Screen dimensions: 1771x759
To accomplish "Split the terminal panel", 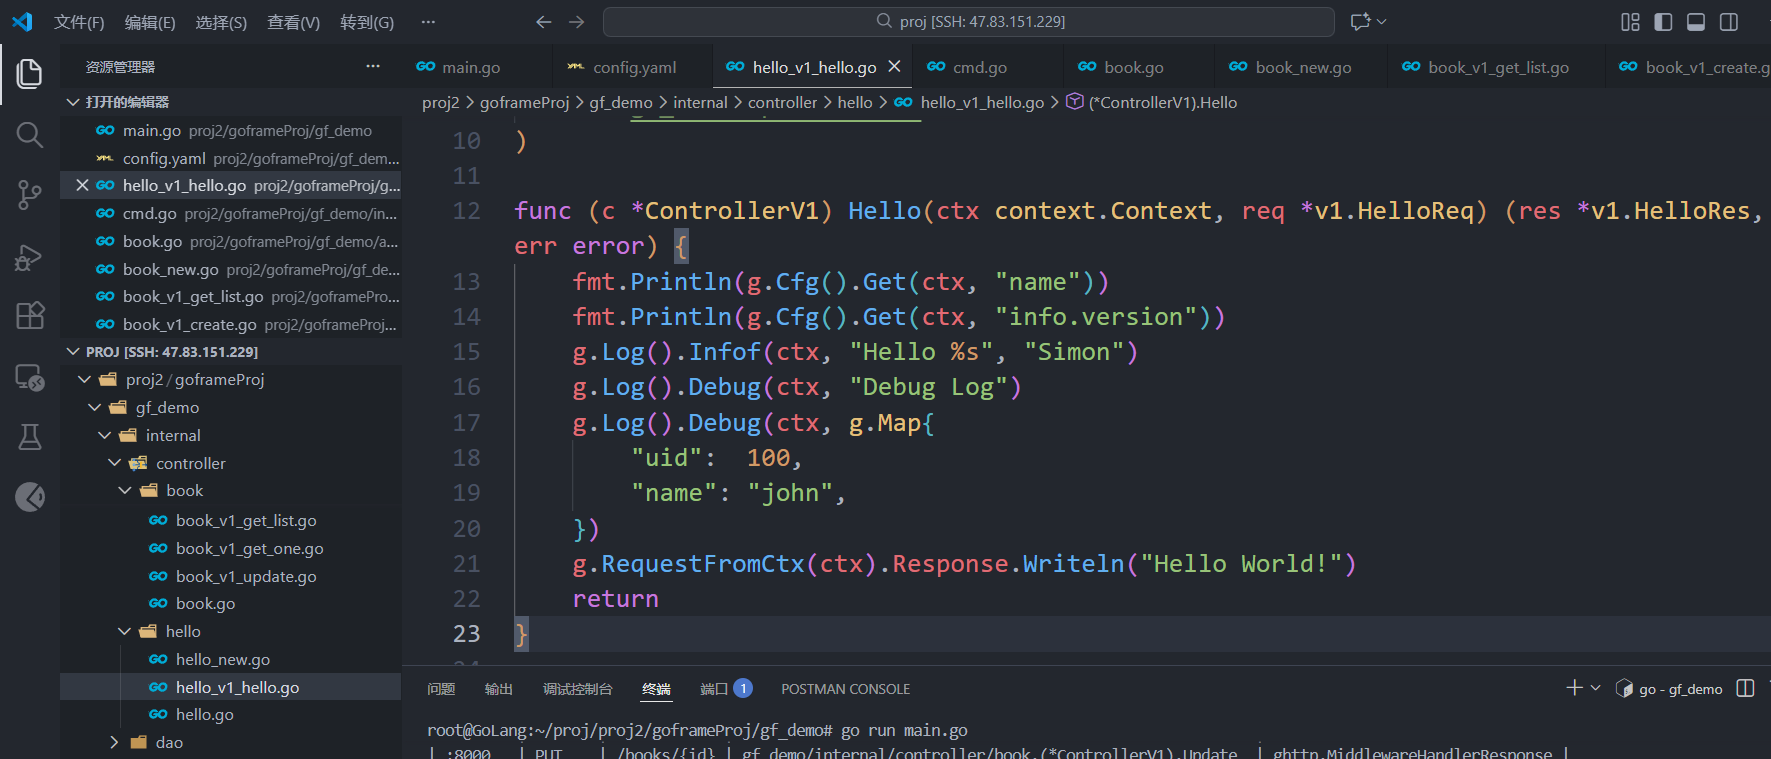I will 1745,688.
